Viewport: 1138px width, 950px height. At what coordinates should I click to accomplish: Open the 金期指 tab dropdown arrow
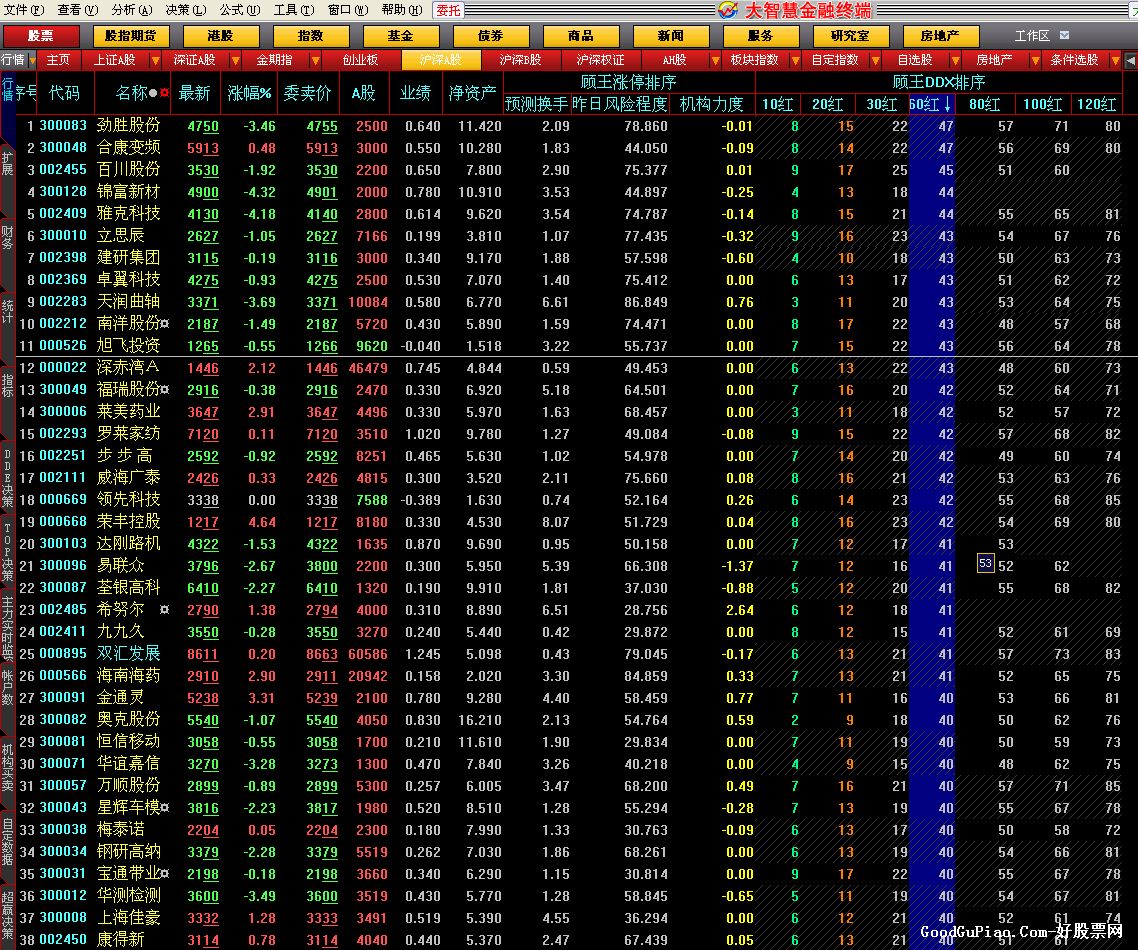315,60
